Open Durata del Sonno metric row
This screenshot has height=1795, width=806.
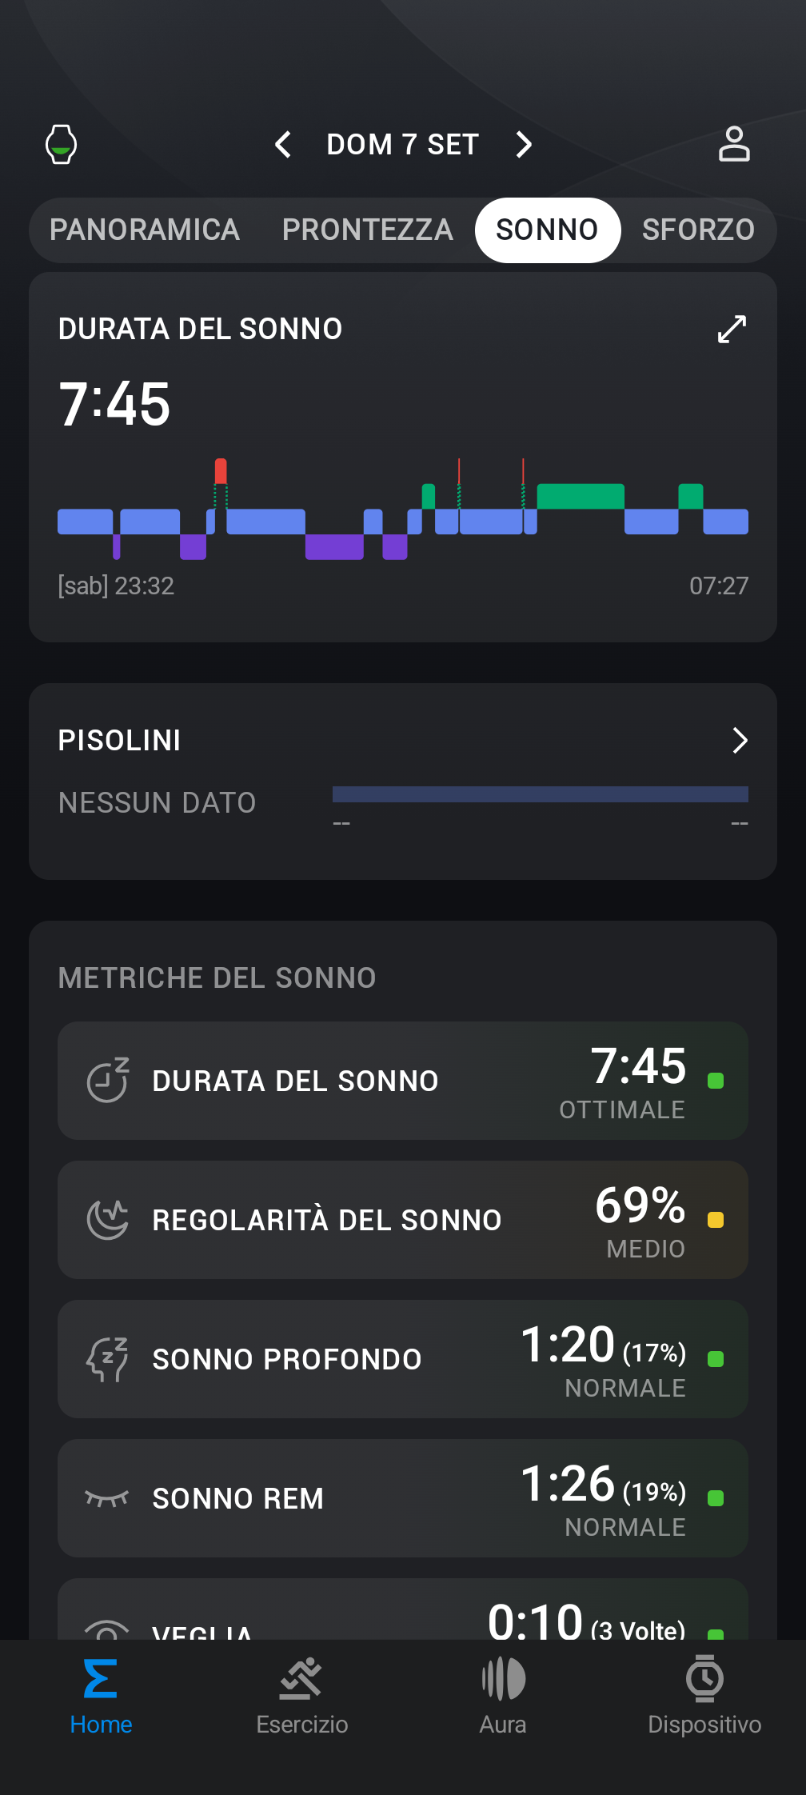tap(402, 1081)
